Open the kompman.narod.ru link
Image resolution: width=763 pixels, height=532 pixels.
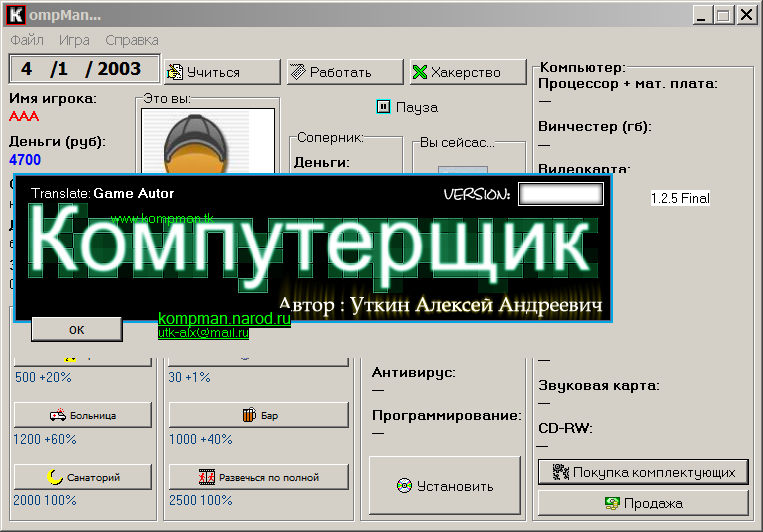click(x=224, y=318)
